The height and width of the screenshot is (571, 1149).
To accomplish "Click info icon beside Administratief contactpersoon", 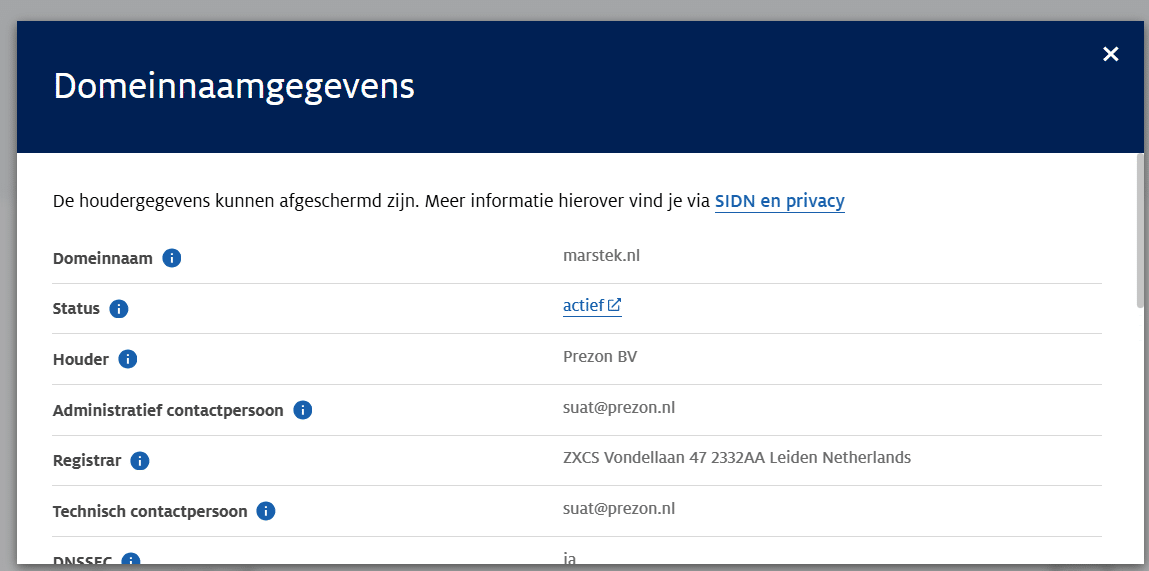I will 303,410.
